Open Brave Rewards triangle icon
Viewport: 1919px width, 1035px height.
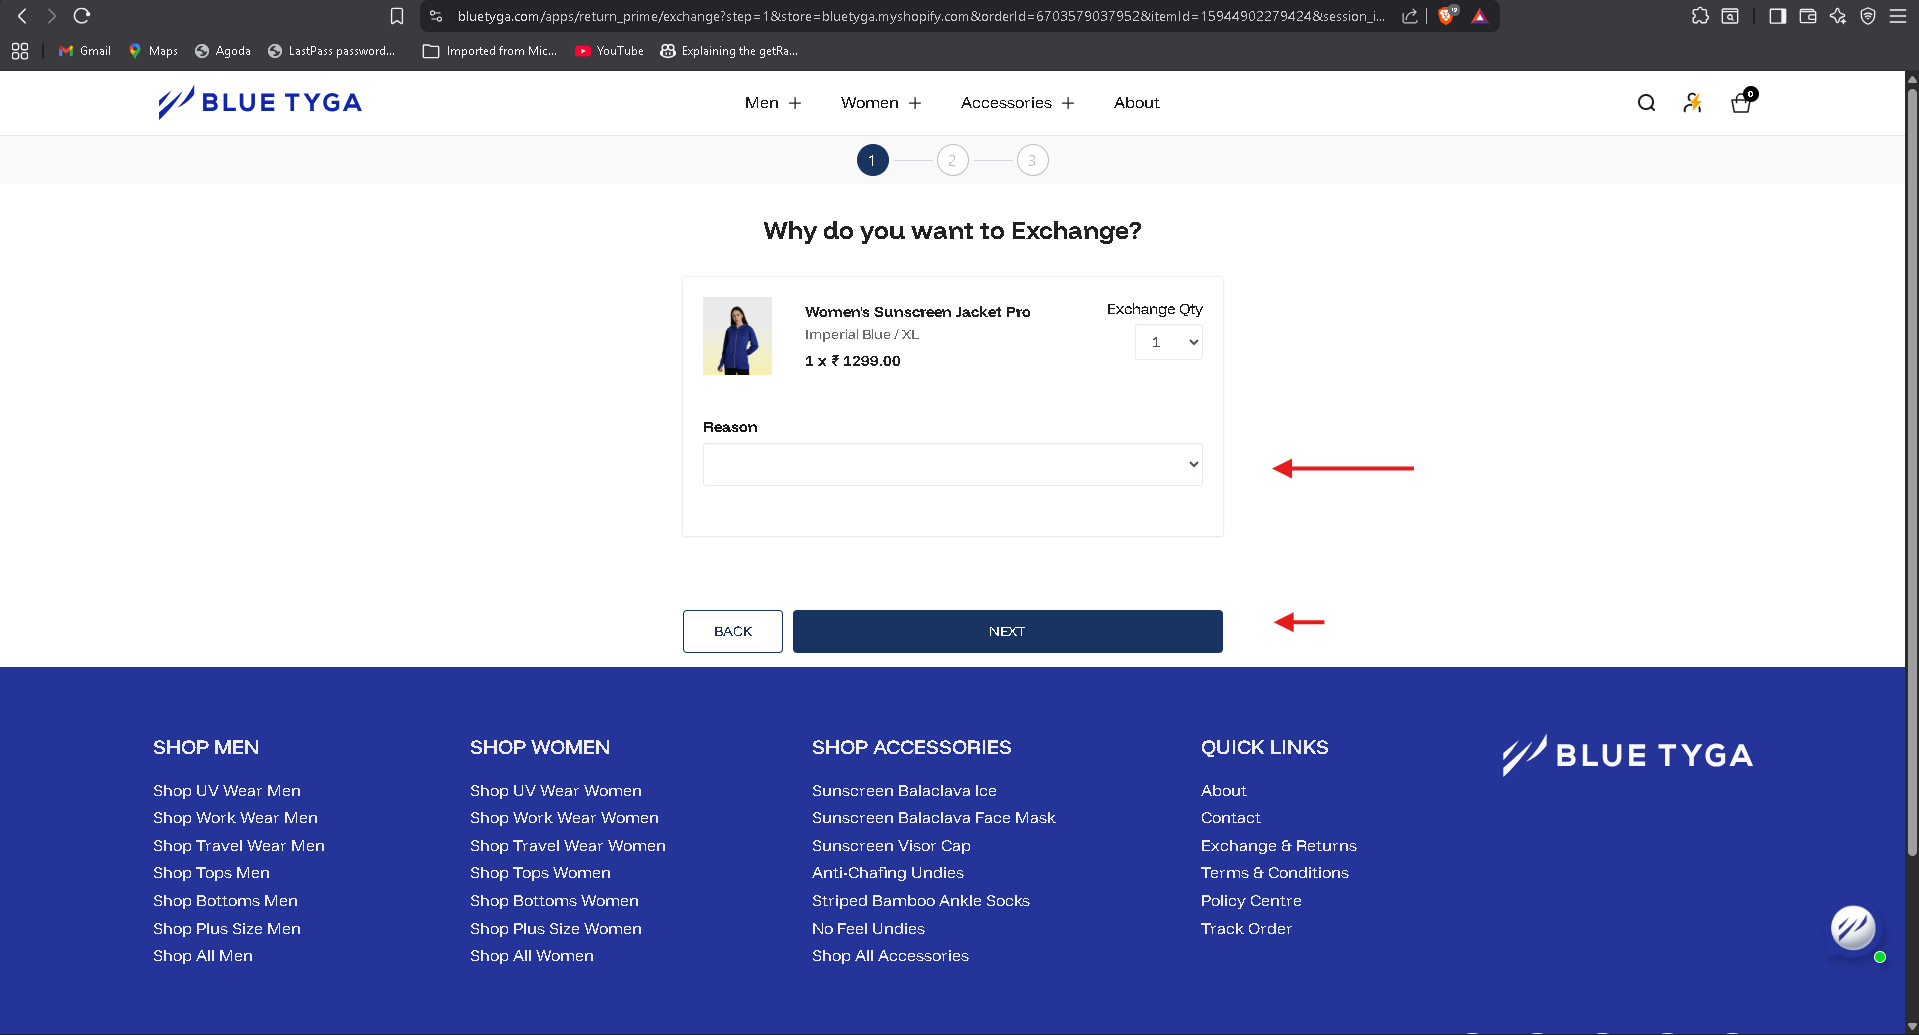[1480, 16]
